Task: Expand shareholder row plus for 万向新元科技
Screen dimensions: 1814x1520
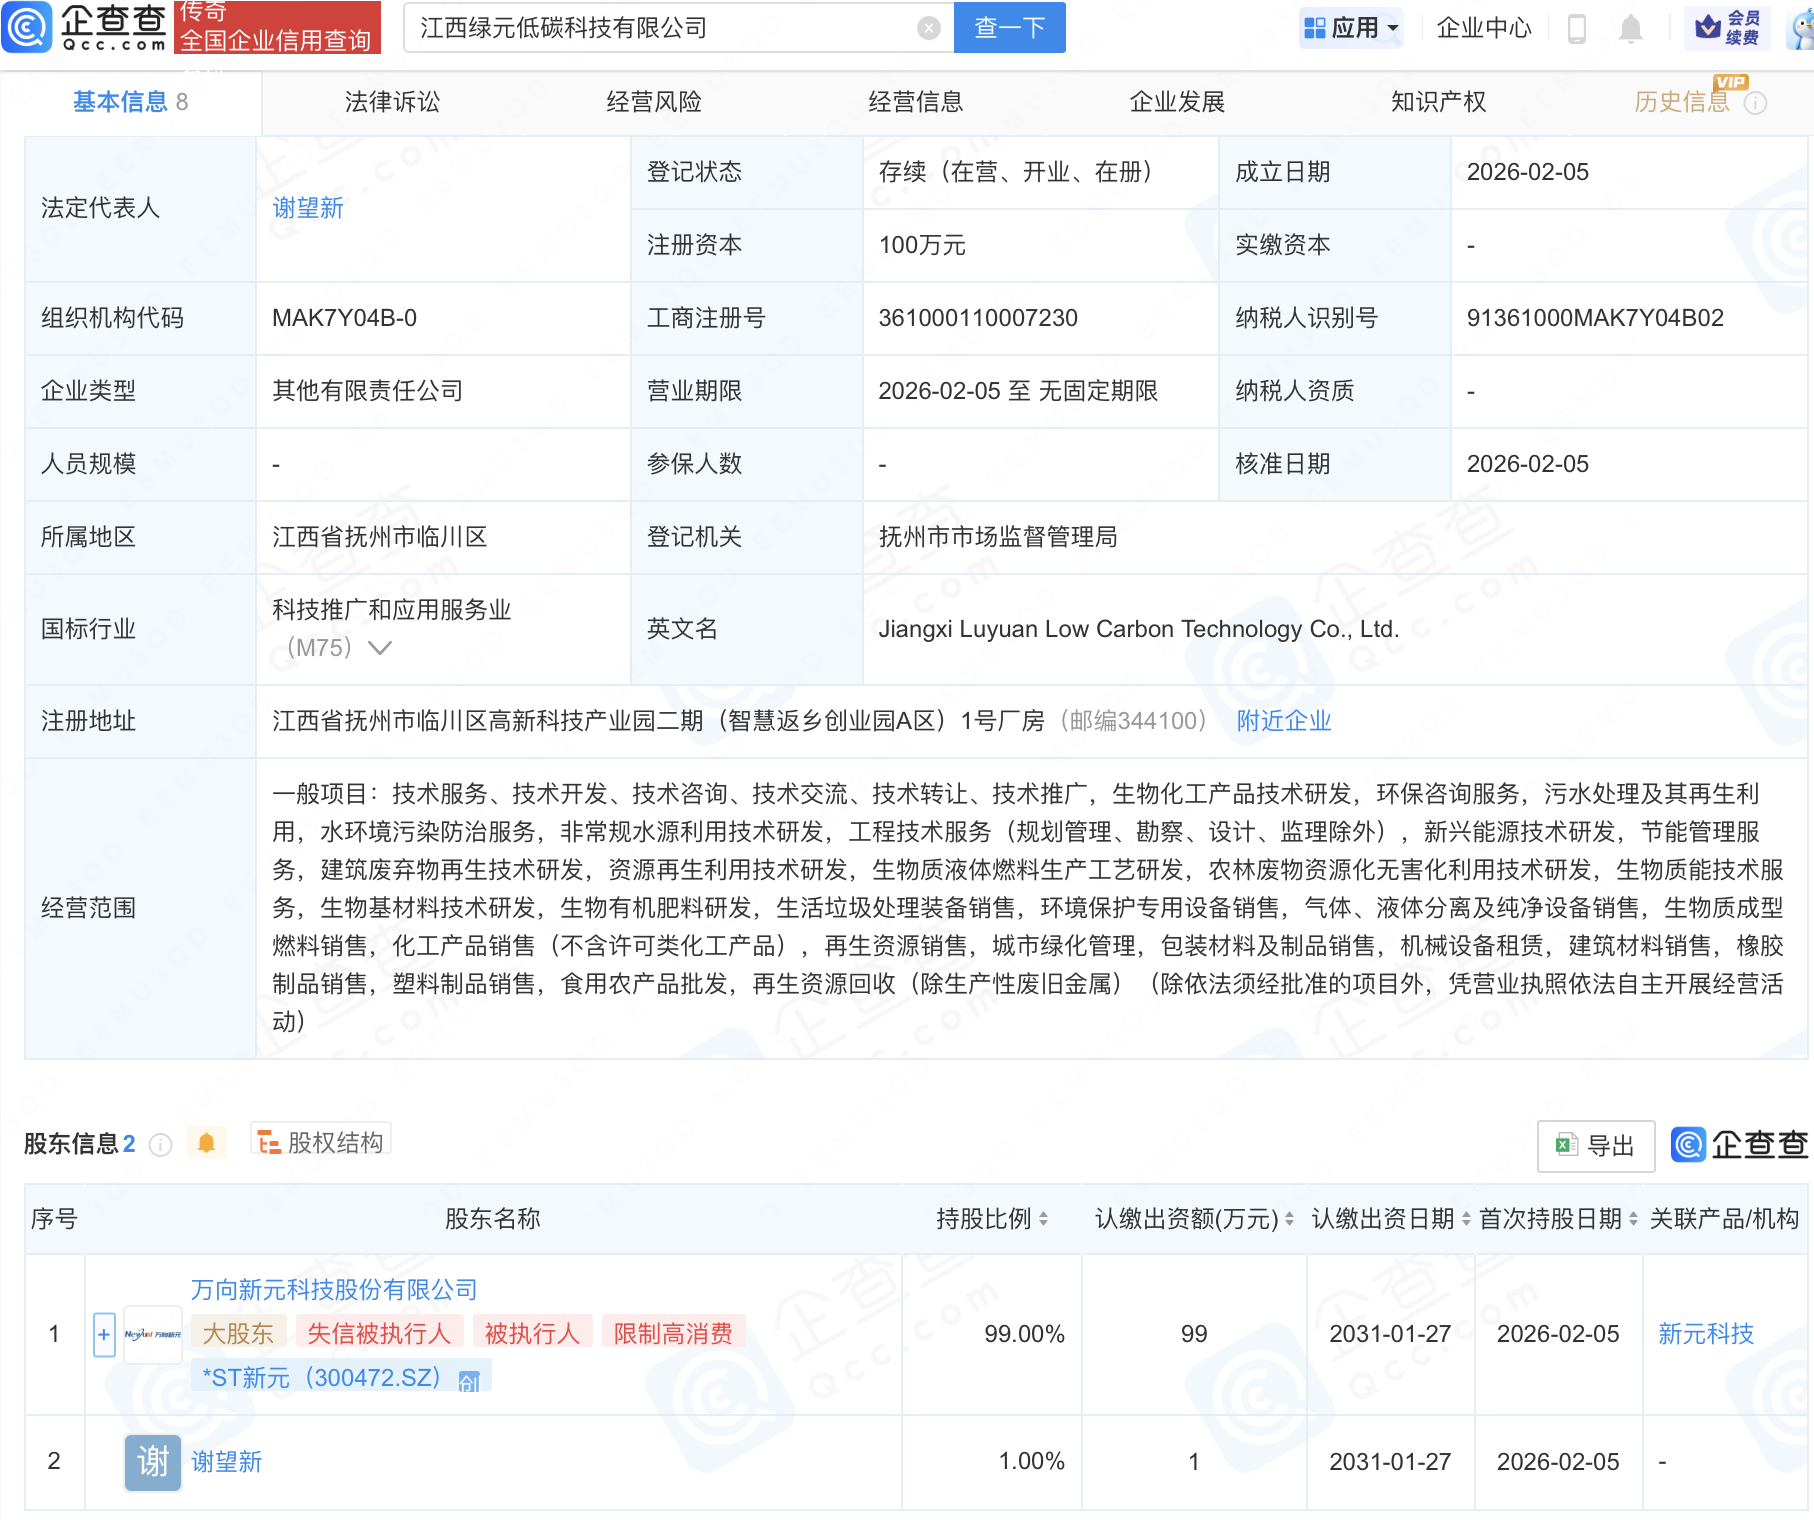Action: (x=104, y=1334)
